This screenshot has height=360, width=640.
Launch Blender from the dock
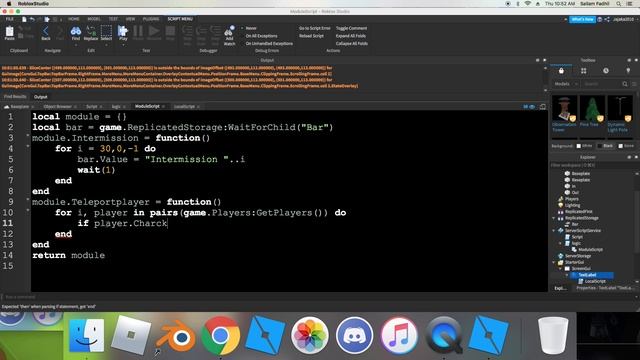(176, 336)
